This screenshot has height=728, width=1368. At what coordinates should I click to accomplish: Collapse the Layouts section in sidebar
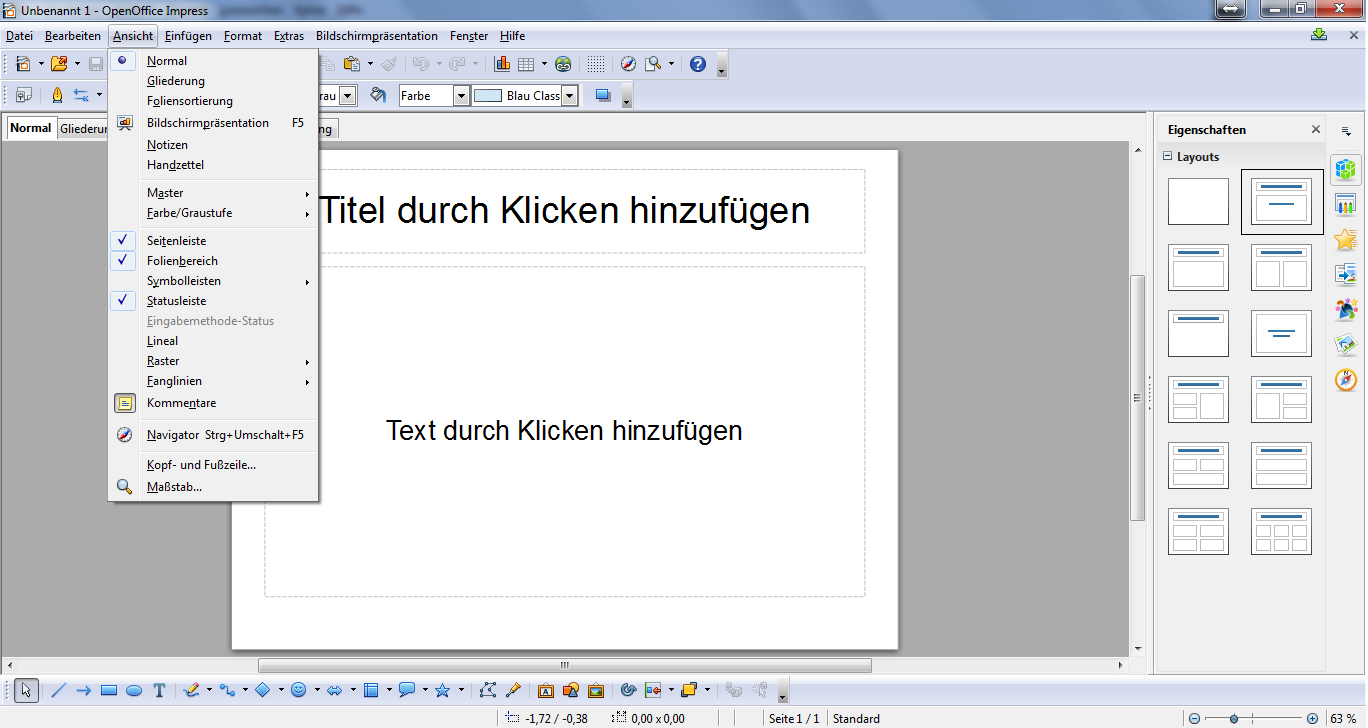click(1167, 157)
